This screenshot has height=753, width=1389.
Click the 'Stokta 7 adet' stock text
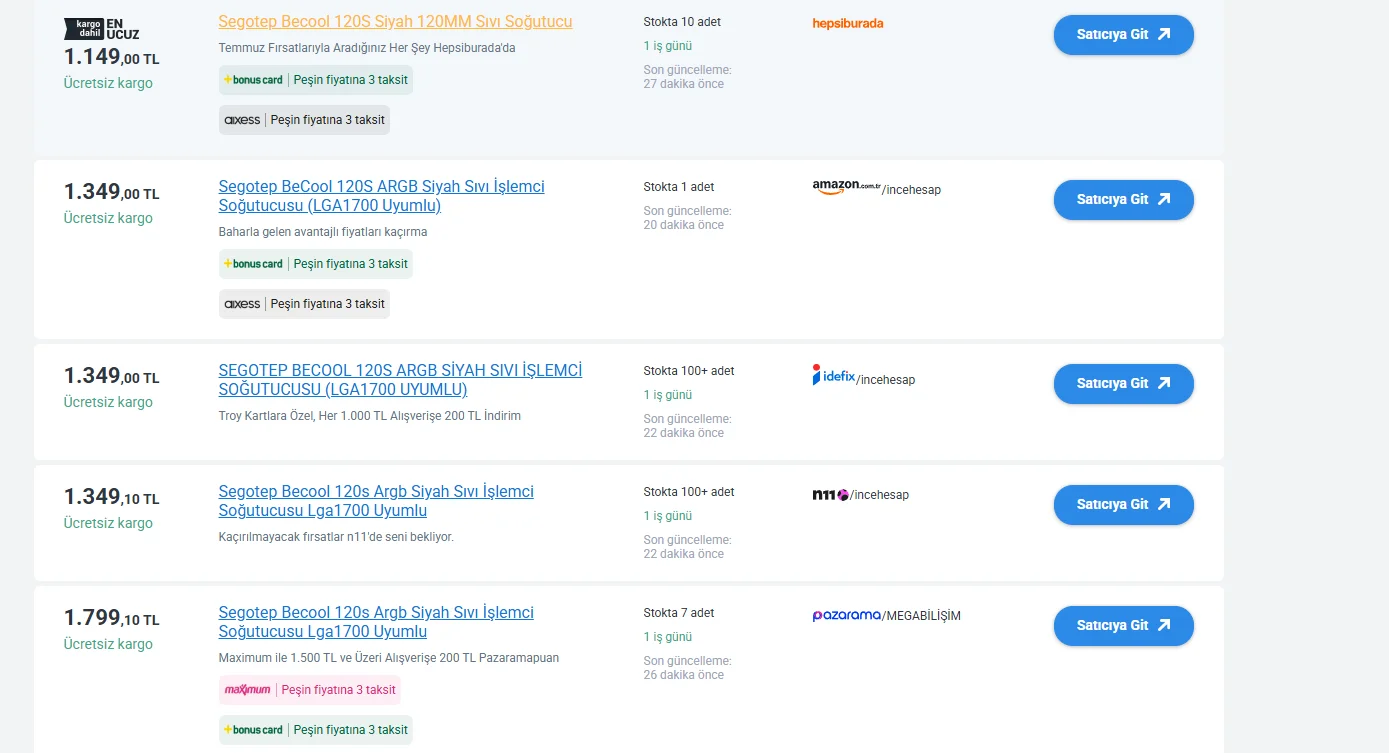tap(679, 613)
